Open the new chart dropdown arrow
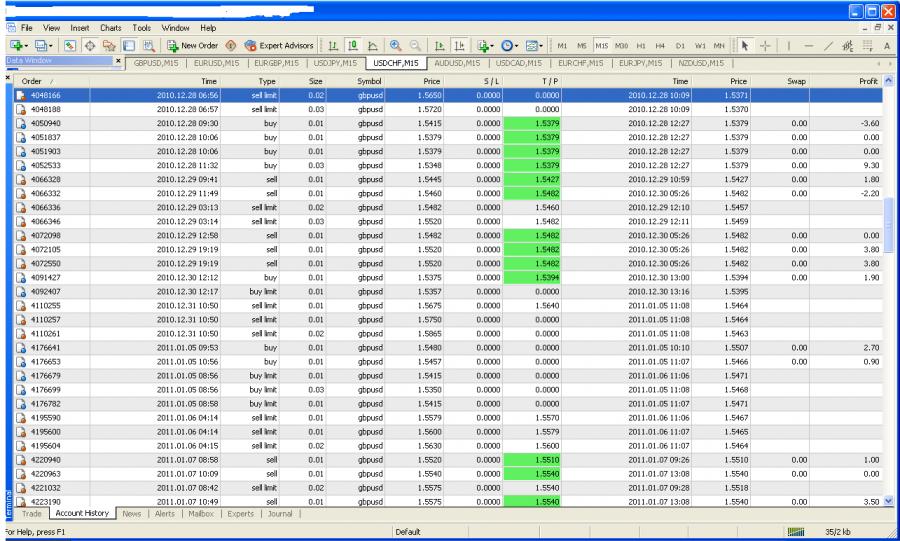Screen dimensions: 900x541 pos(24,46)
